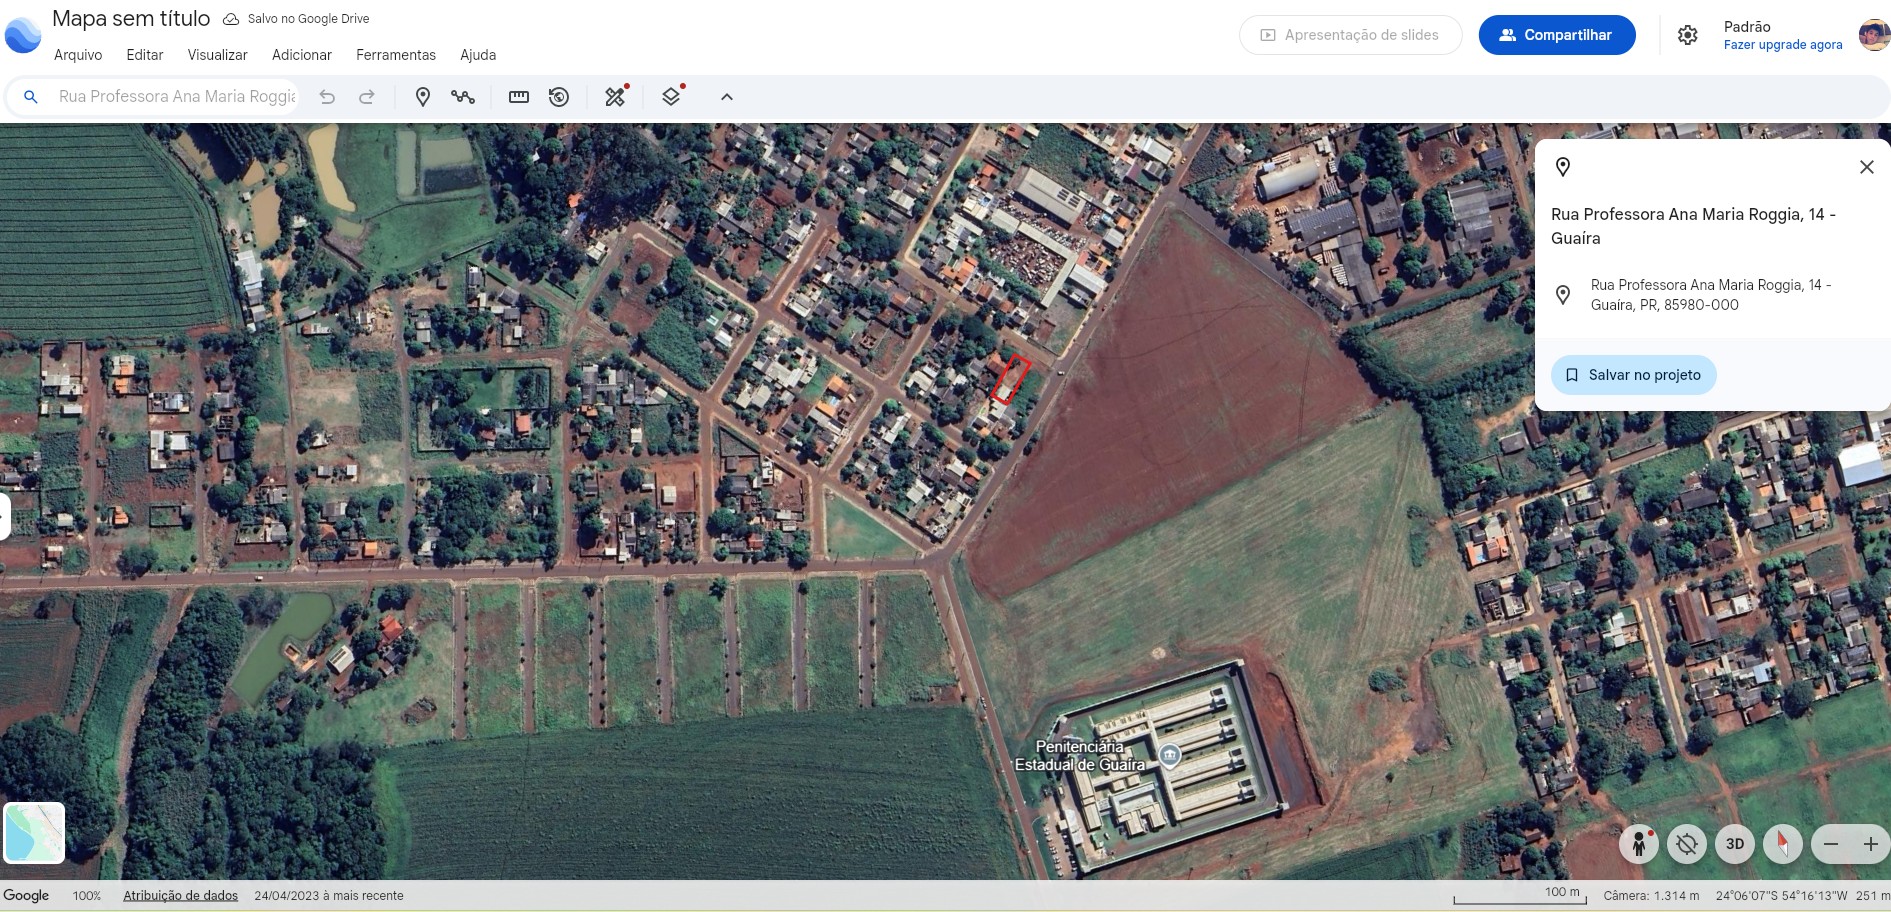This screenshot has height=912, width=1891.
Task: Click the search field with address
Action: coord(176,97)
